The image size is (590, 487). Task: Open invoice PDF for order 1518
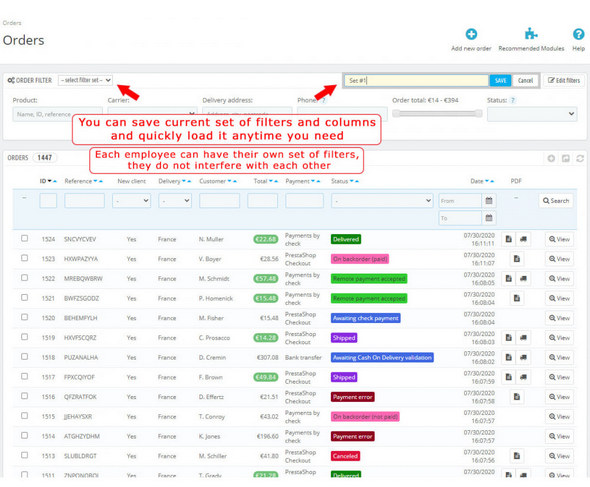click(x=509, y=357)
